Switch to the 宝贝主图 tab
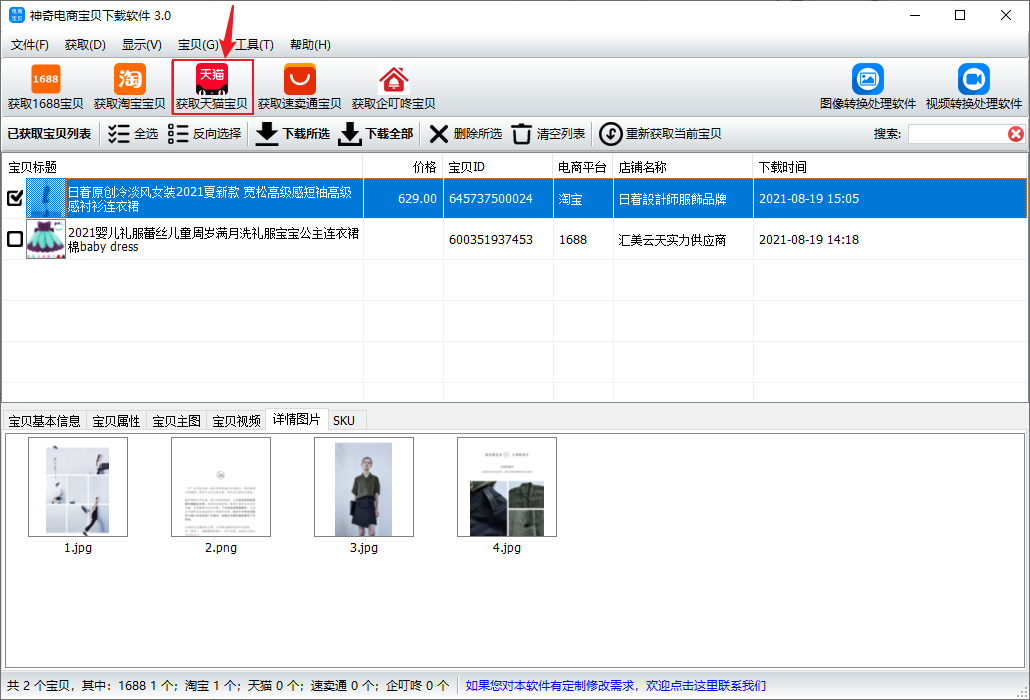This screenshot has height=700, width=1030. [x=176, y=421]
